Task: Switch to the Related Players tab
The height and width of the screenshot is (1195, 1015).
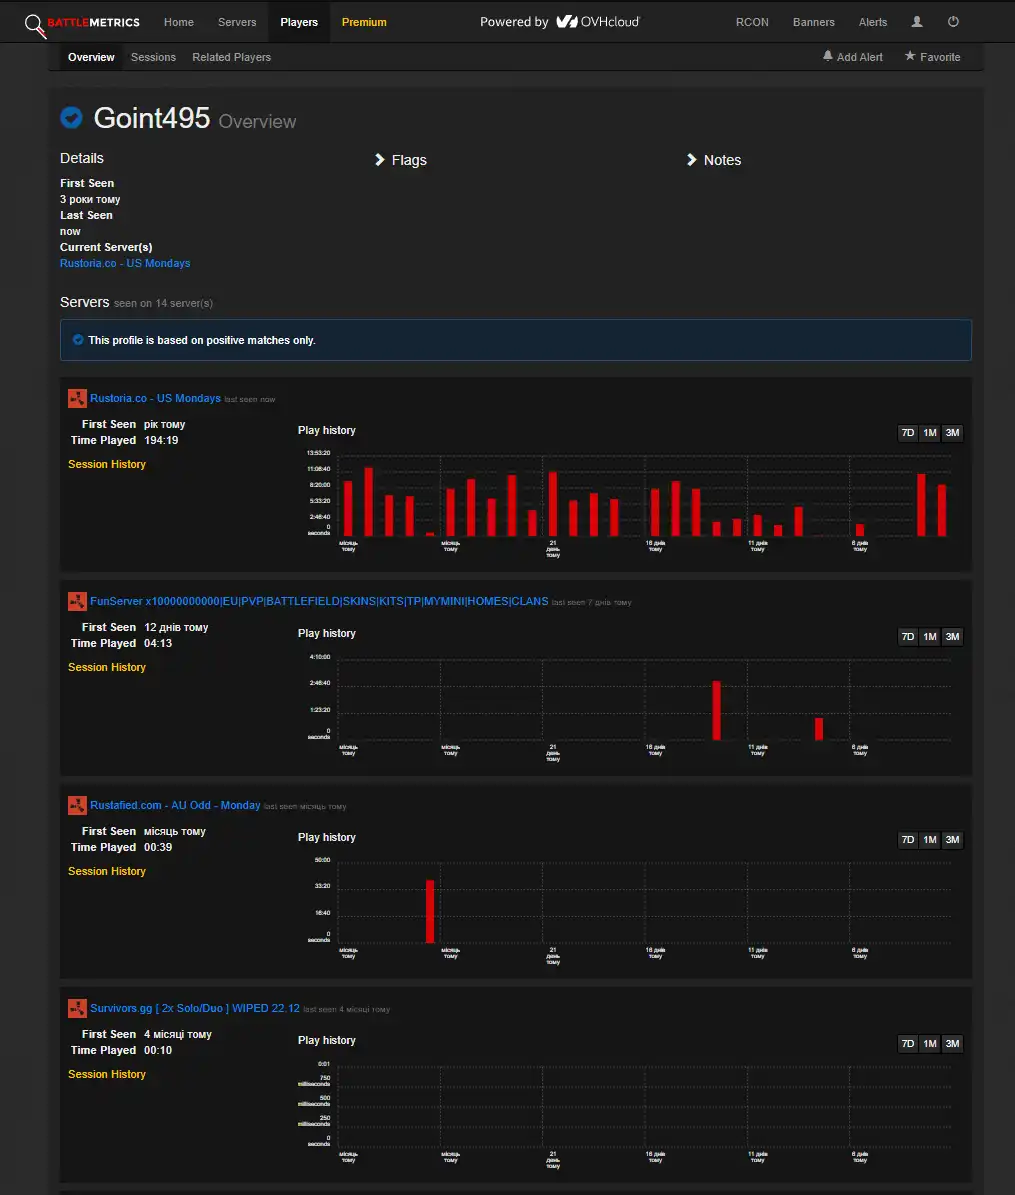Action: point(232,57)
